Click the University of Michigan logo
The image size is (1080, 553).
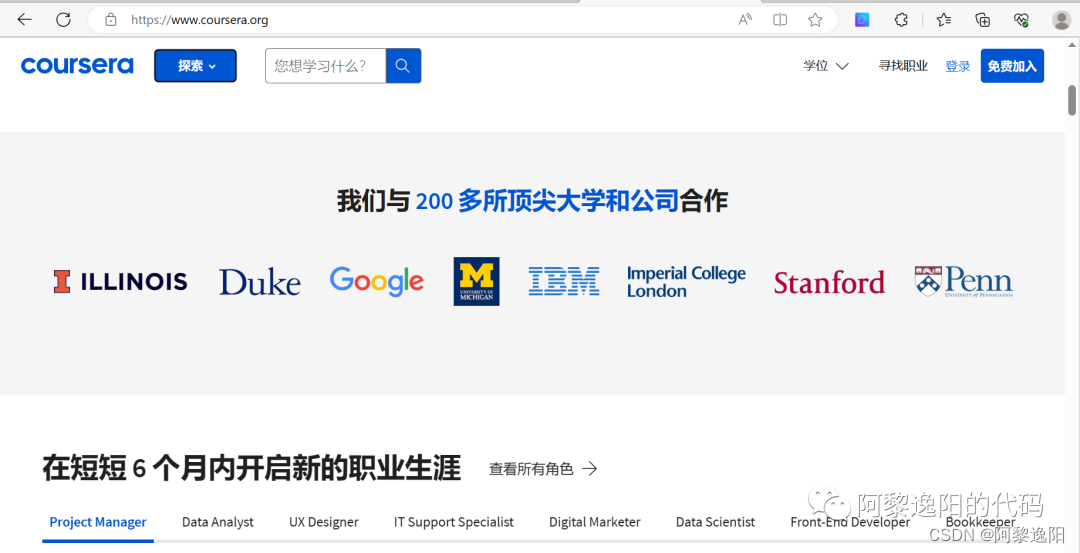(477, 281)
